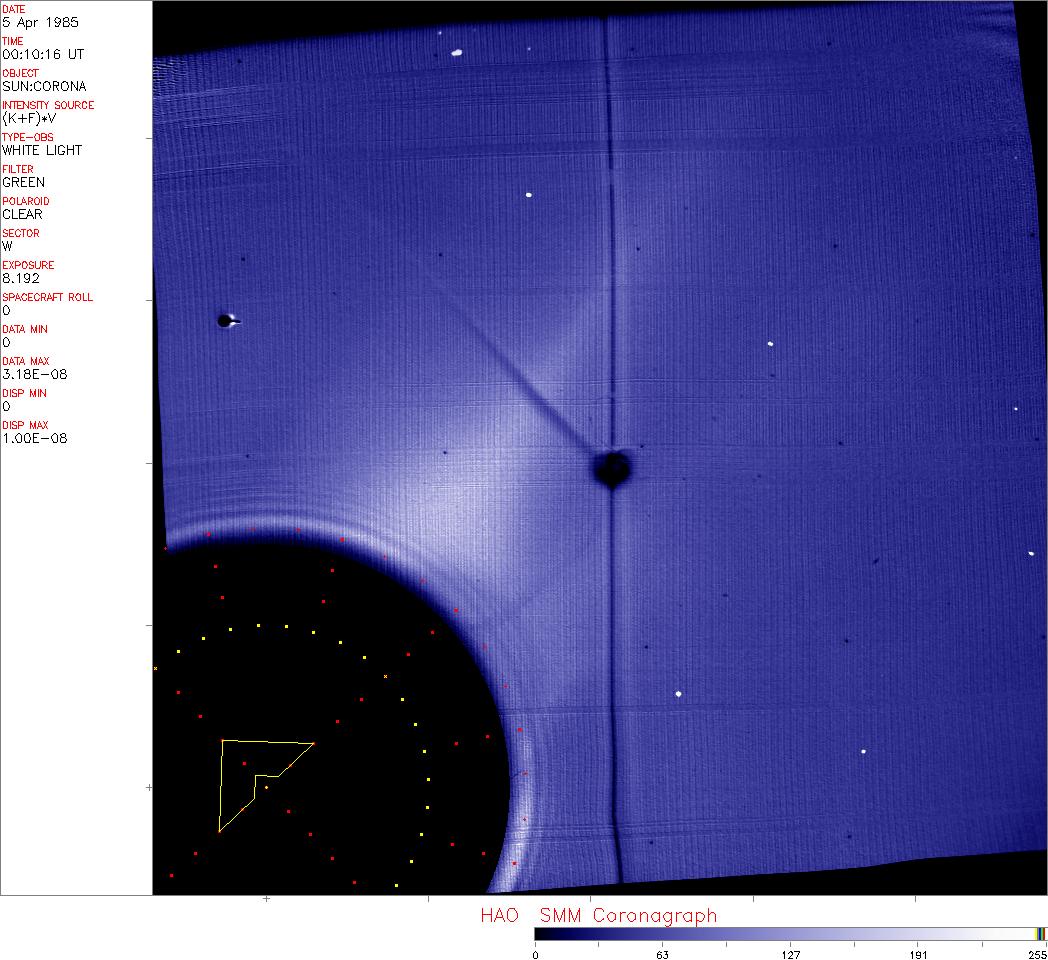The height and width of the screenshot is (960, 1048).
Task: Select the "CLEAR" polaroid value
Action: [x=23, y=214]
